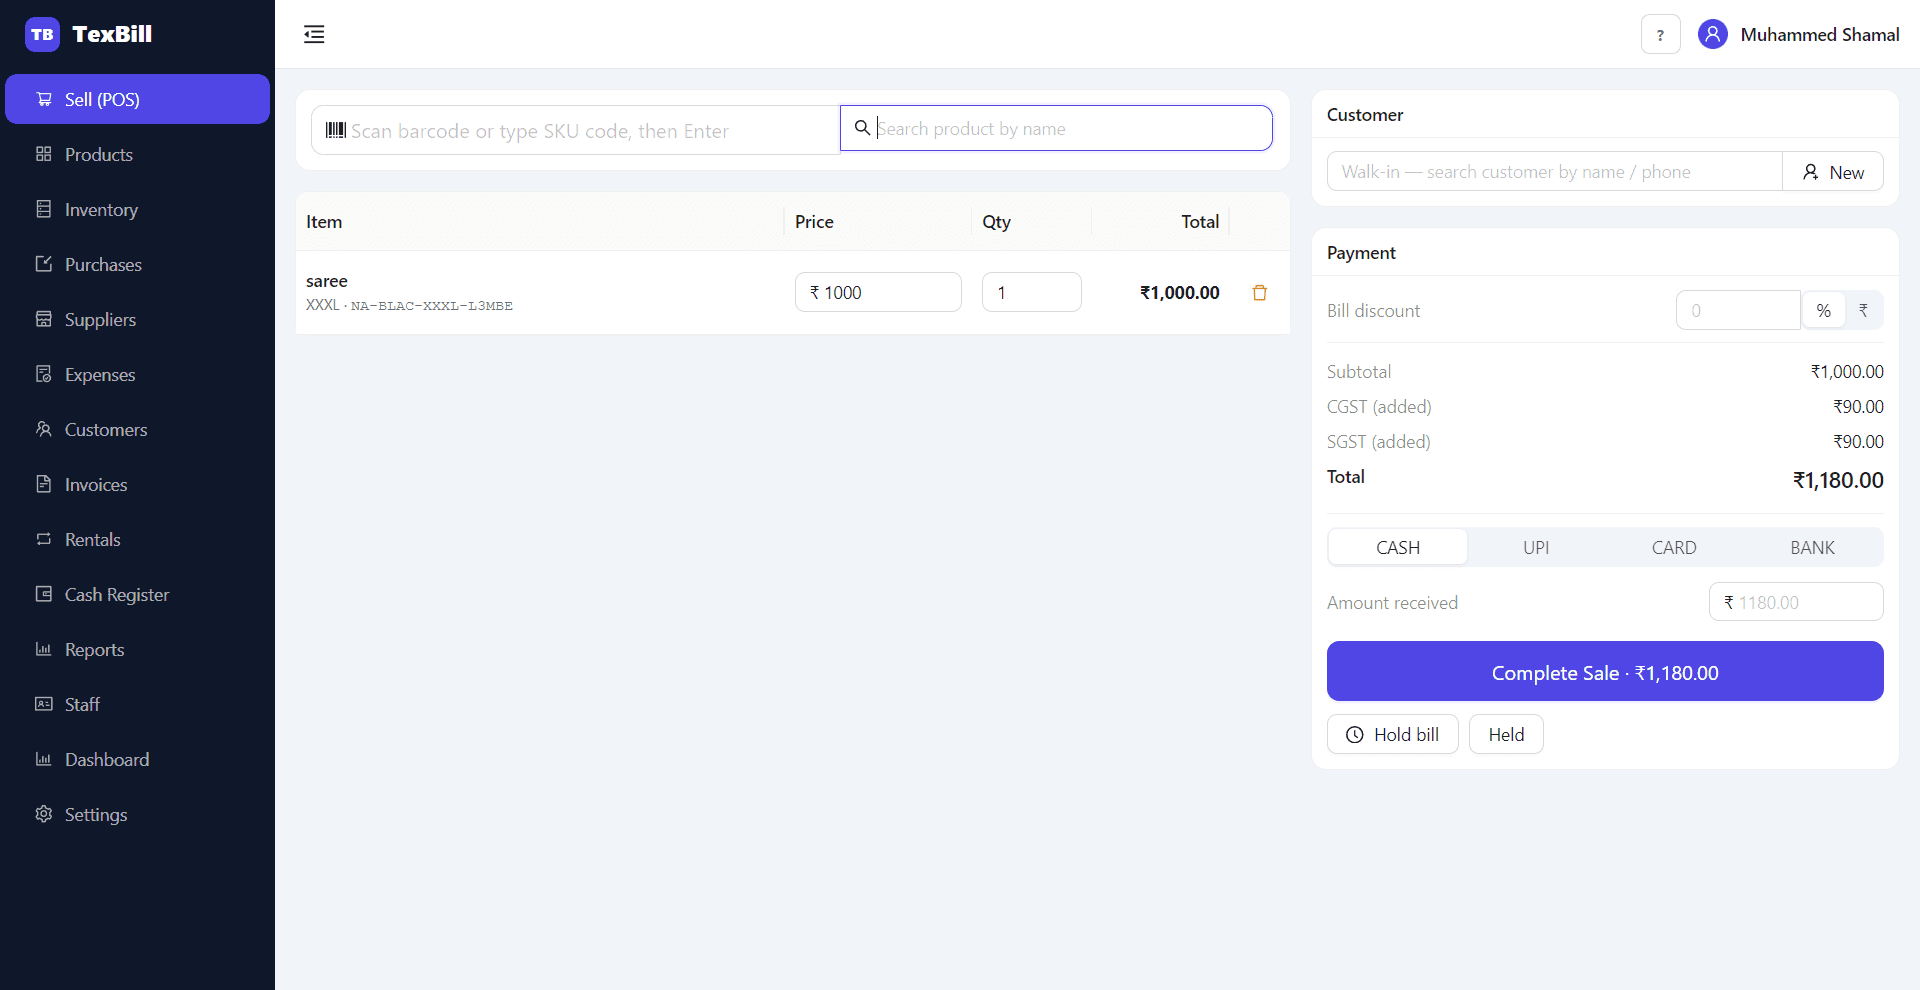
Task: Go to Purchases page
Action: 137,264
